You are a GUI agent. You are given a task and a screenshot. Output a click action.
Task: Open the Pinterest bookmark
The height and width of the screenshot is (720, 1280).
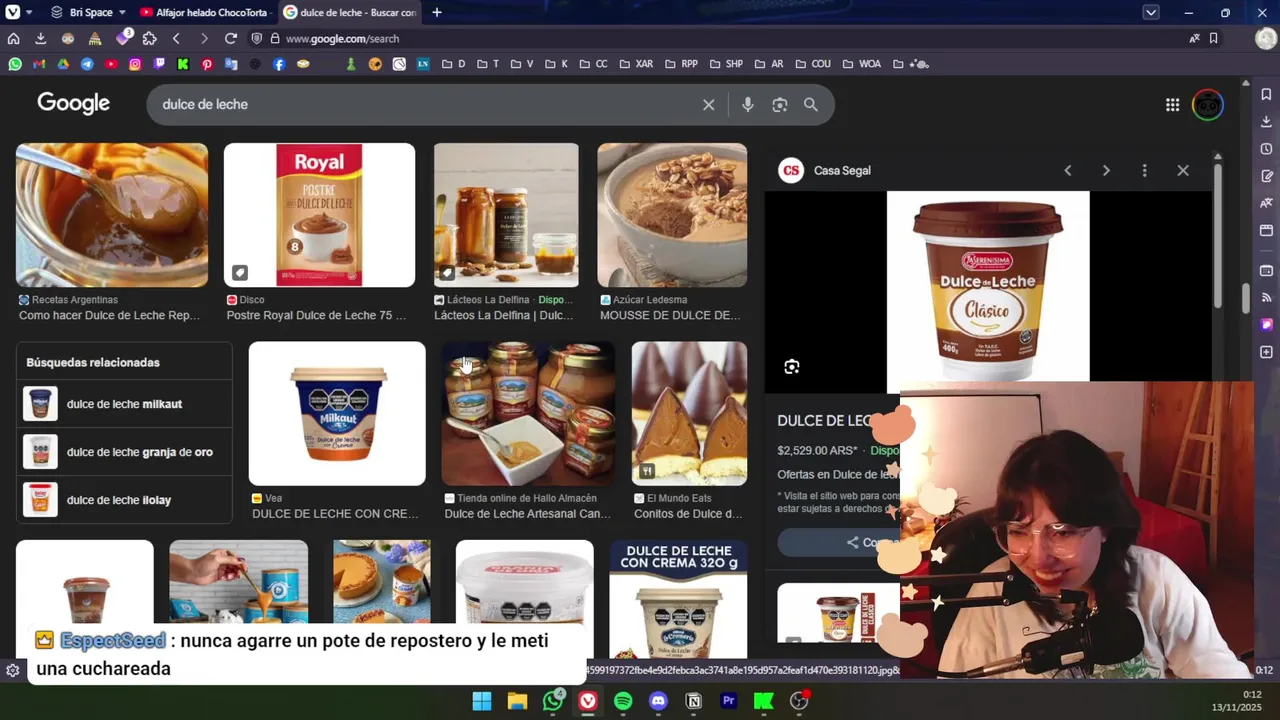click(207, 64)
